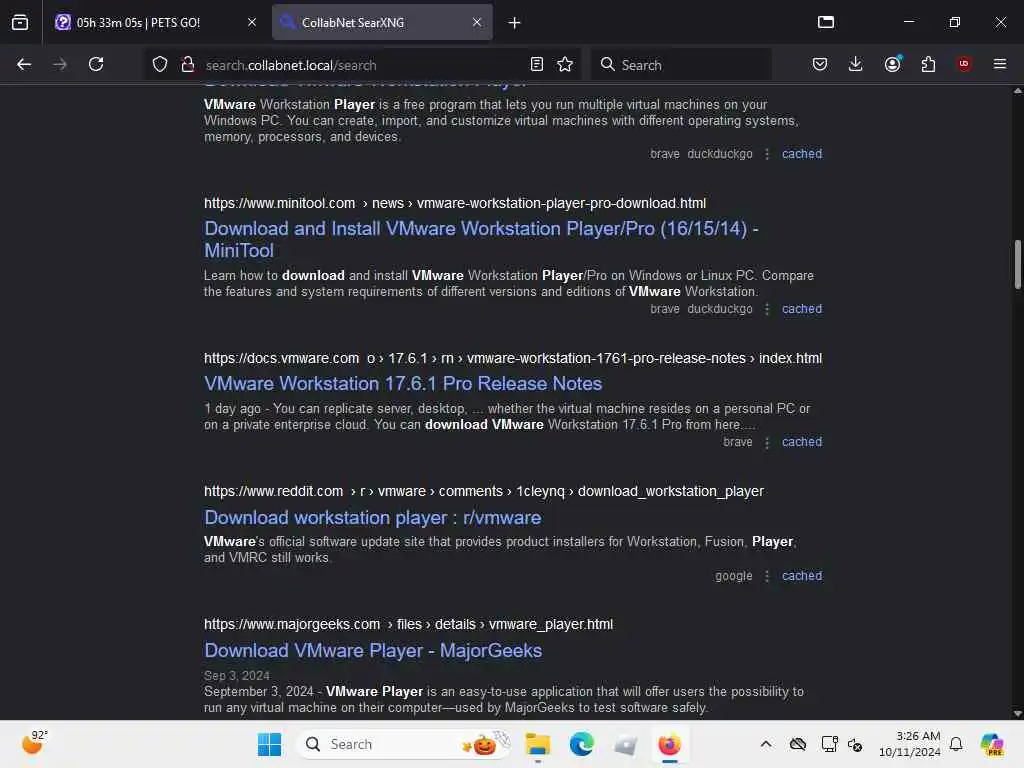Viewport: 1024px width, 768px height.
Task: Save page to Pocket
Action: coord(820,64)
